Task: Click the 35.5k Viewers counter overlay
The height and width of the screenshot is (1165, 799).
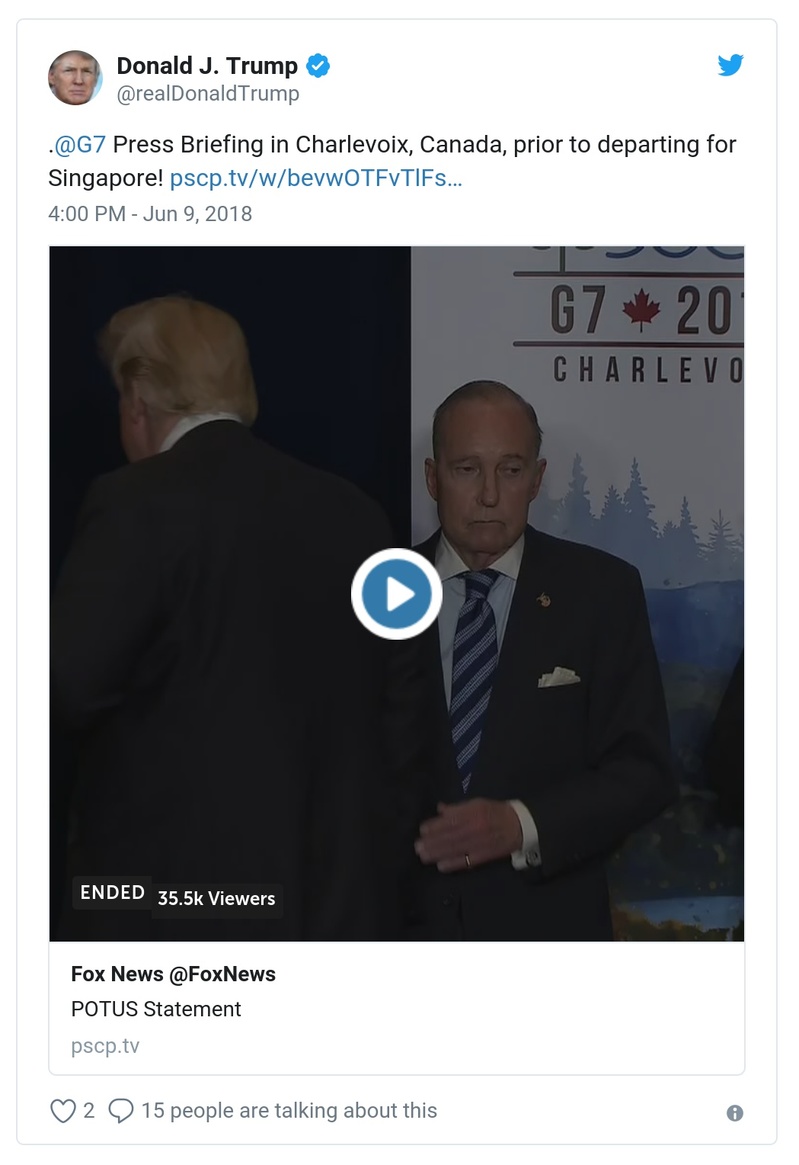Action: [x=216, y=899]
